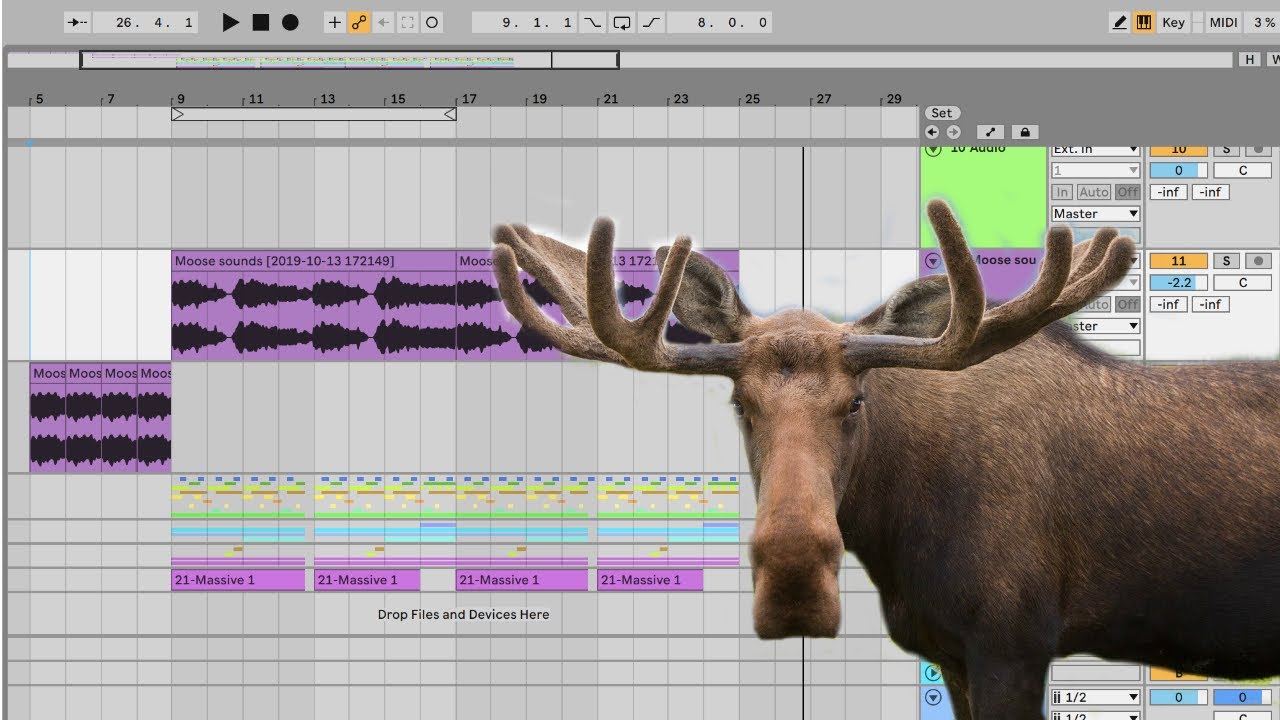Solo track 10
1280x720 pixels.
coord(1226,150)
